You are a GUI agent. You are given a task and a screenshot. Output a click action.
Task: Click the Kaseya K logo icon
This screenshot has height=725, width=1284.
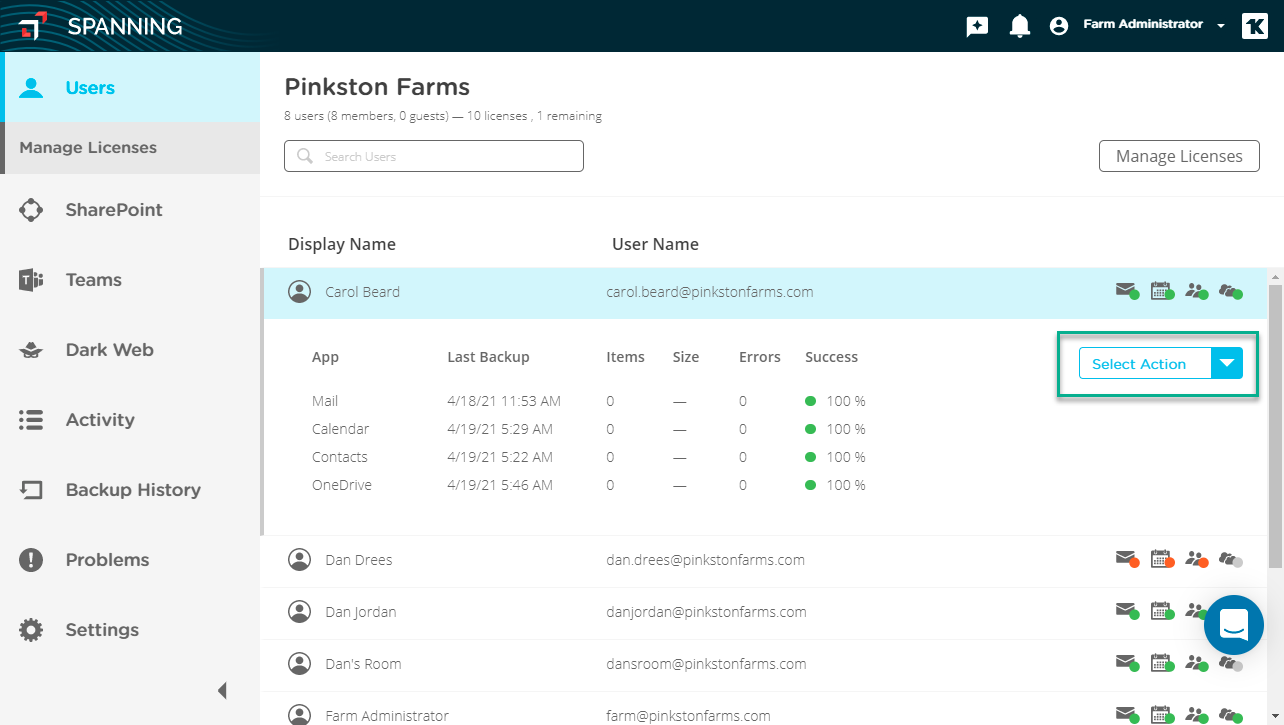click(1255, 26)
